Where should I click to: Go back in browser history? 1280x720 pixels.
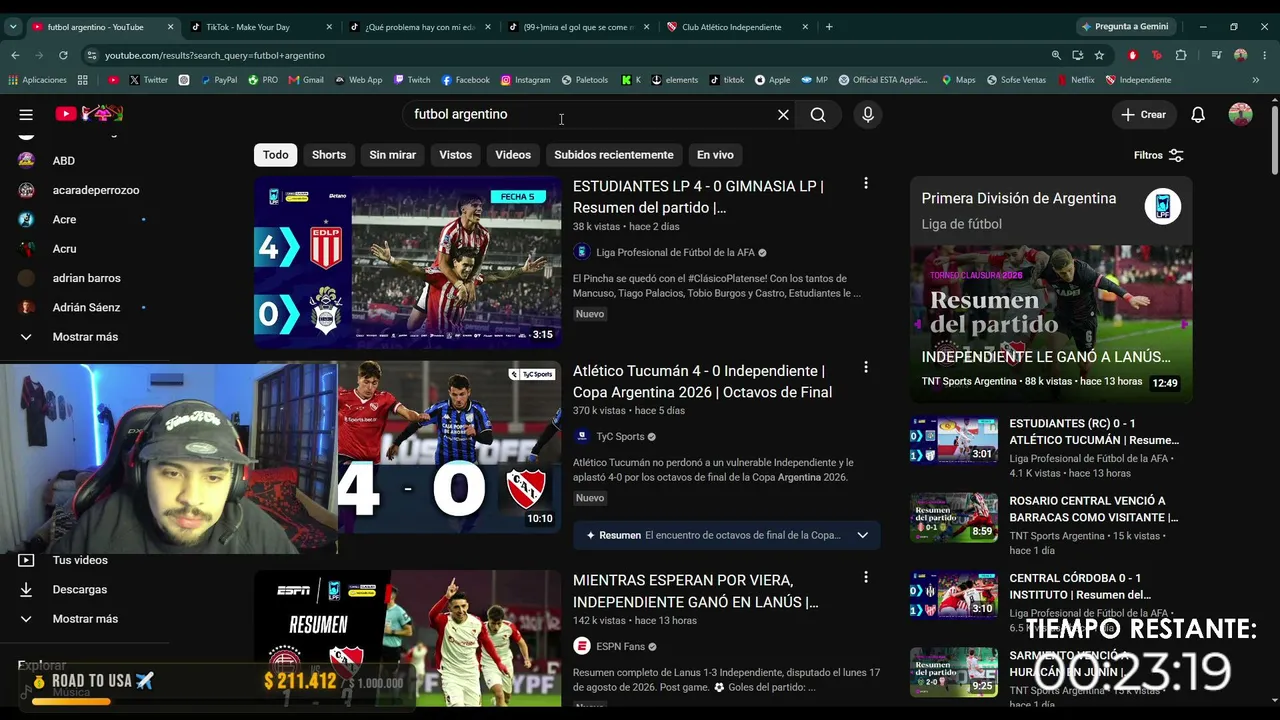tap(15, 55)
